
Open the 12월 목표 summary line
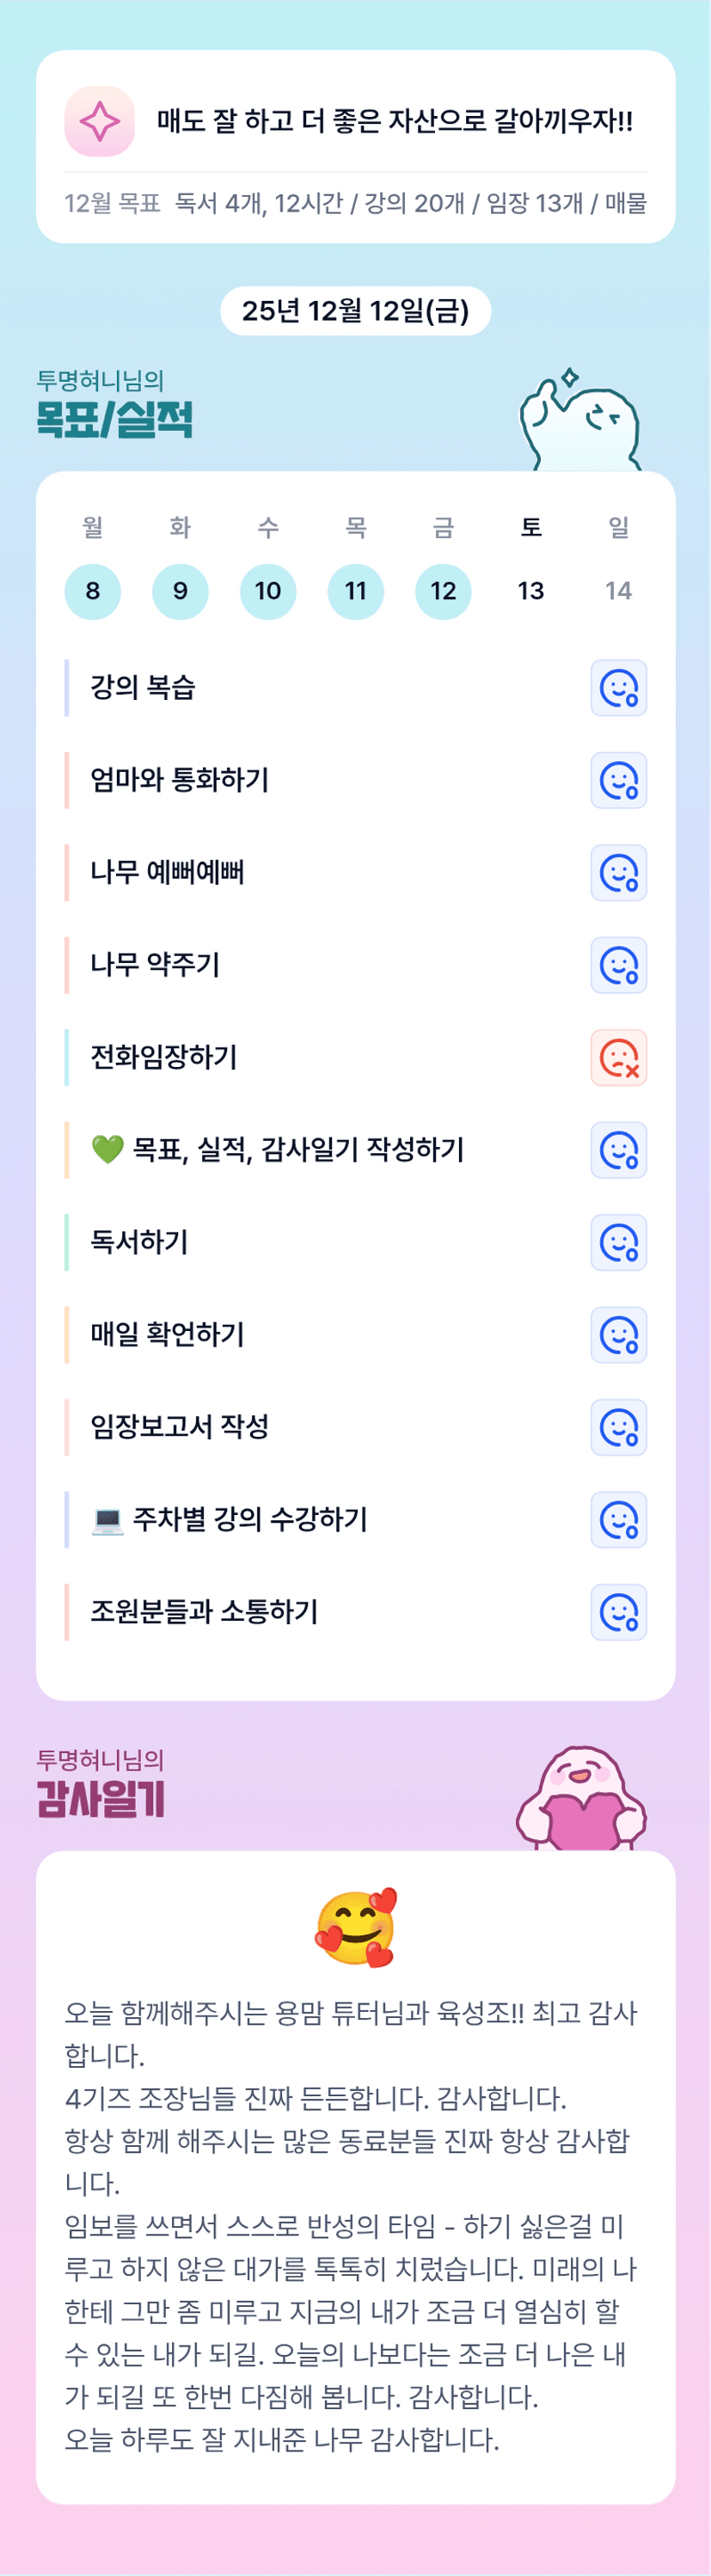point(355,204)
